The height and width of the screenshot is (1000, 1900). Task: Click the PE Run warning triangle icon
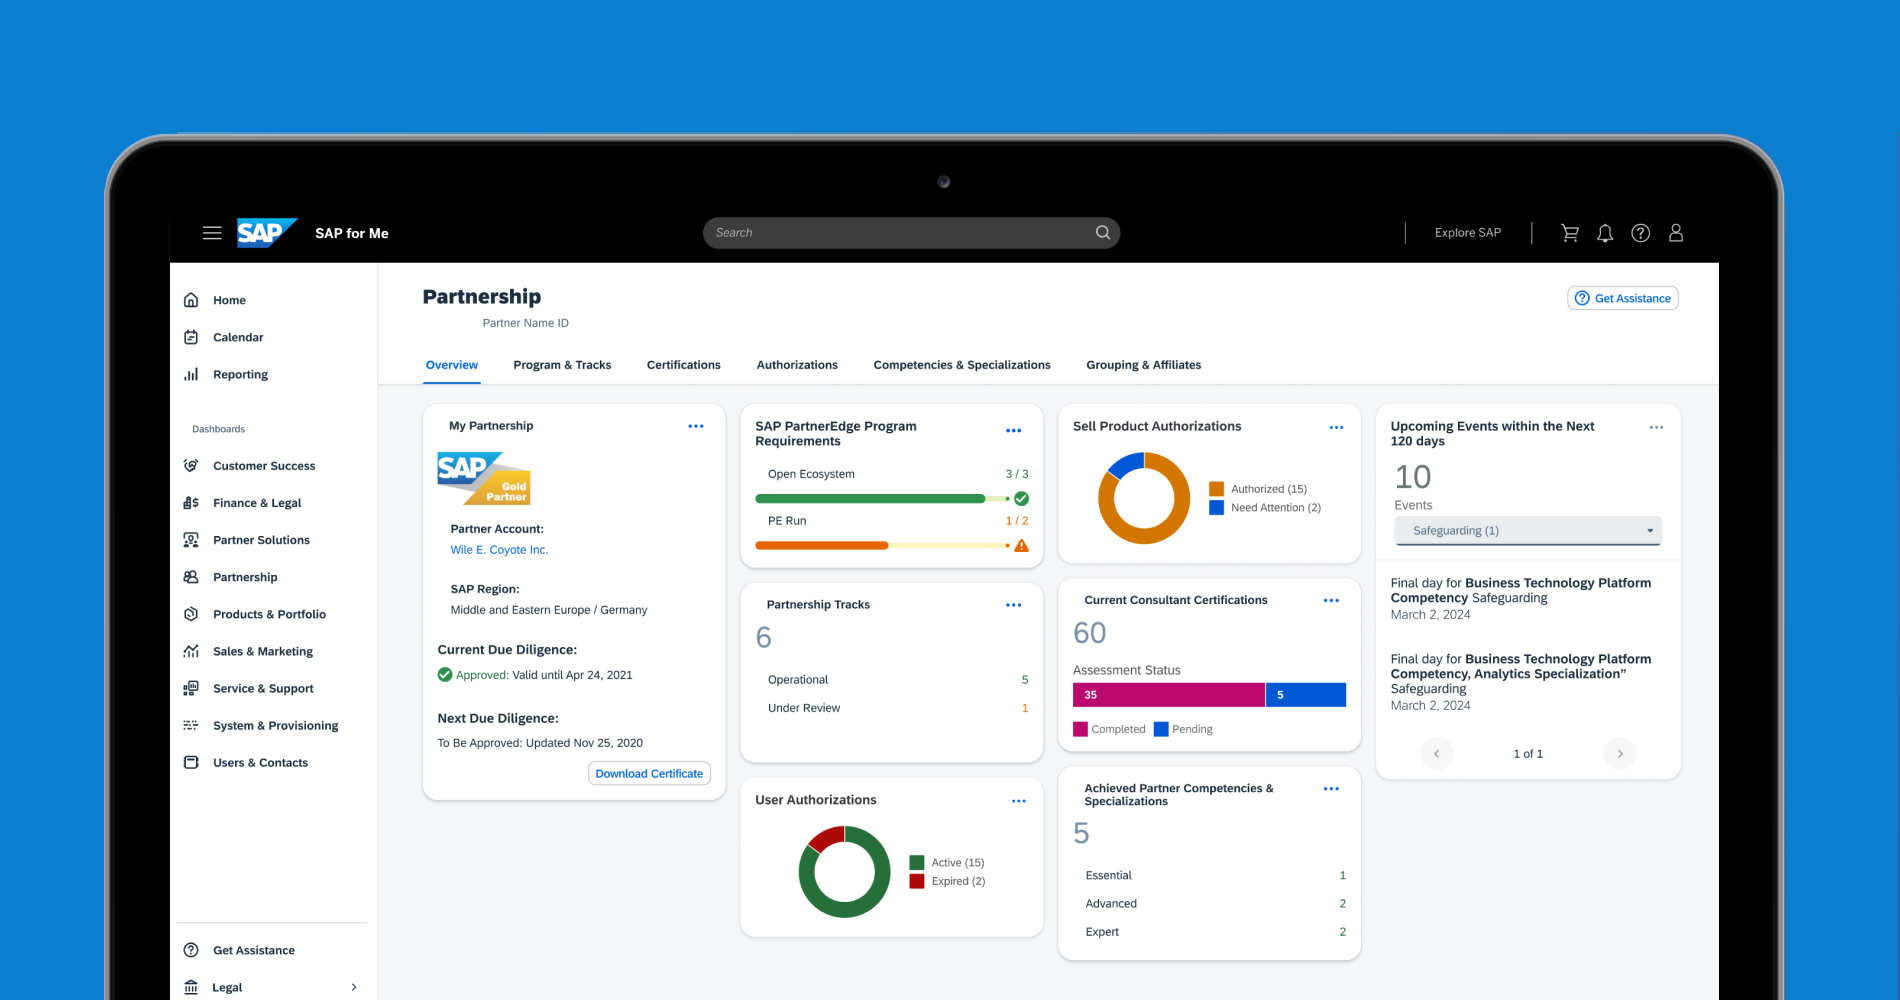point(1021,545)
